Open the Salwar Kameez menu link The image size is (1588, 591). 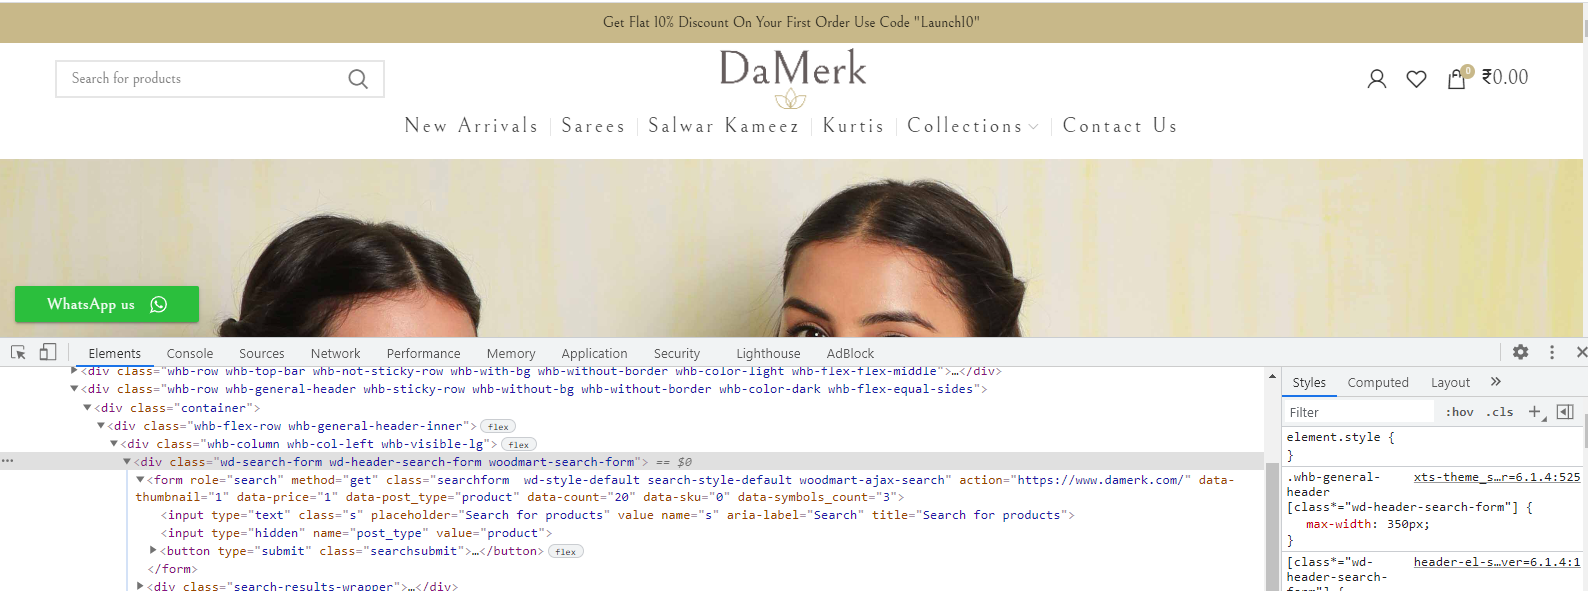[724, 126]
